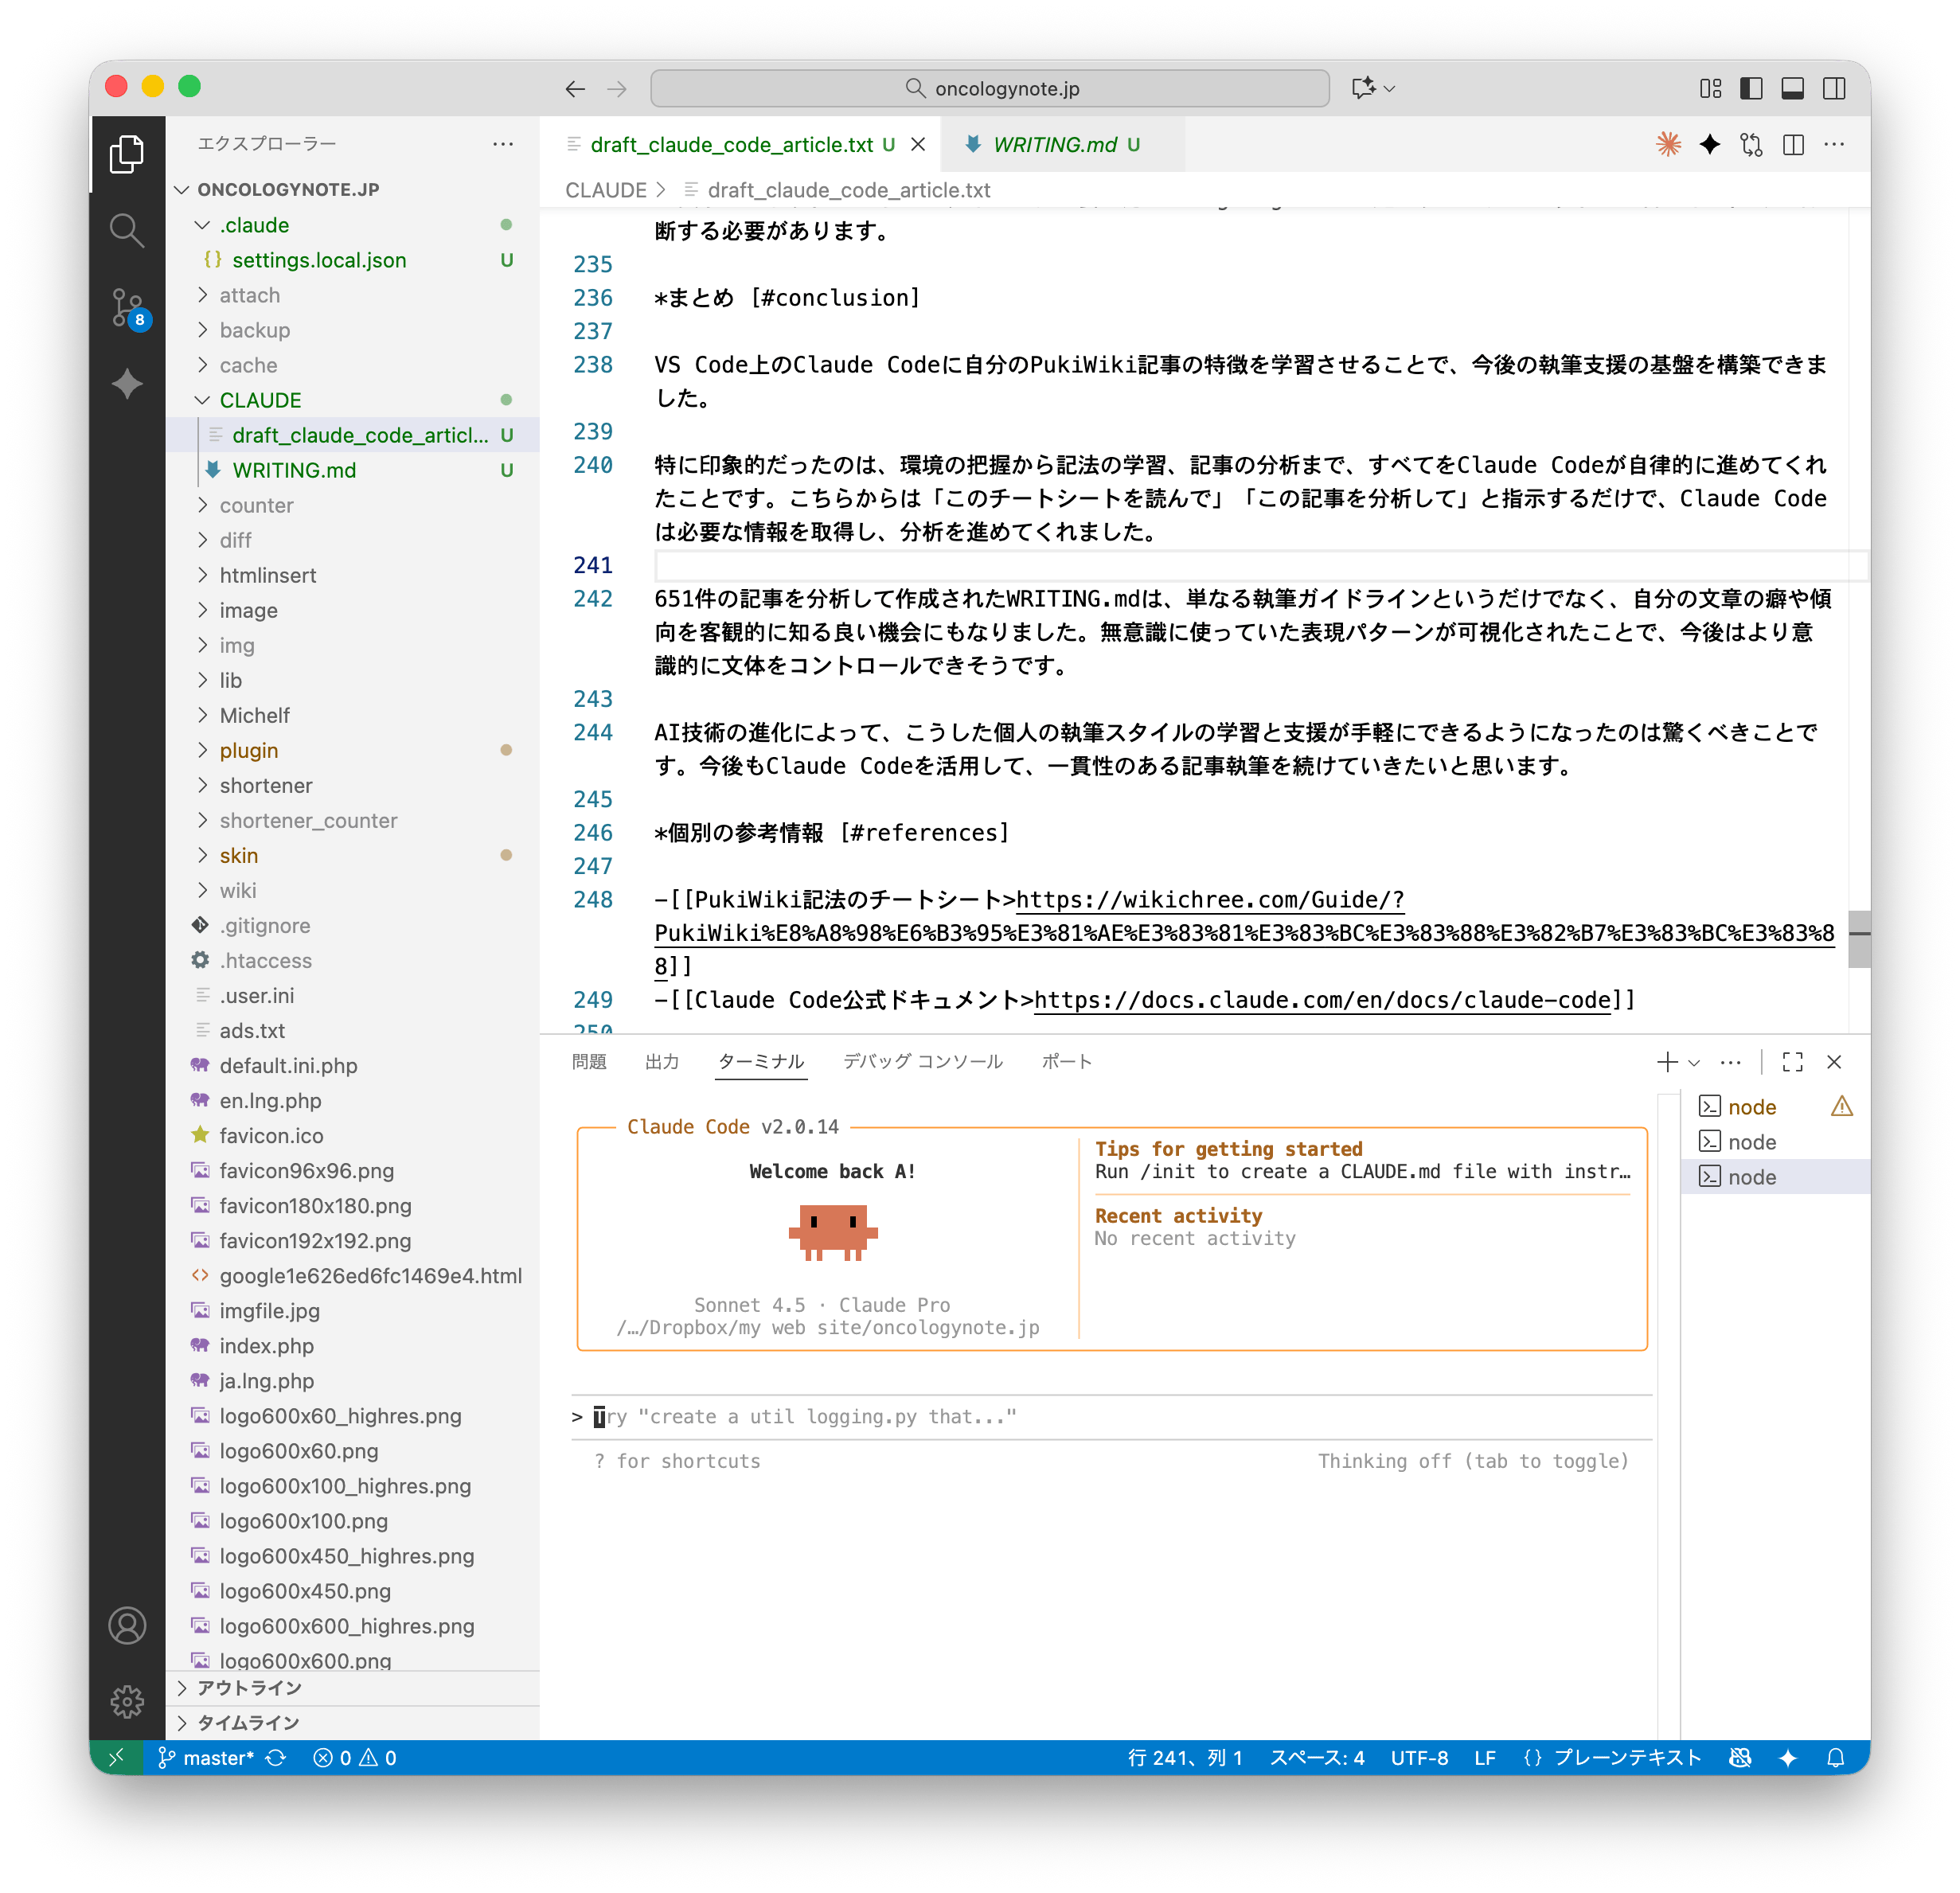
Task: Toggle the primary side bar visibility
Action: (1751, 89)
